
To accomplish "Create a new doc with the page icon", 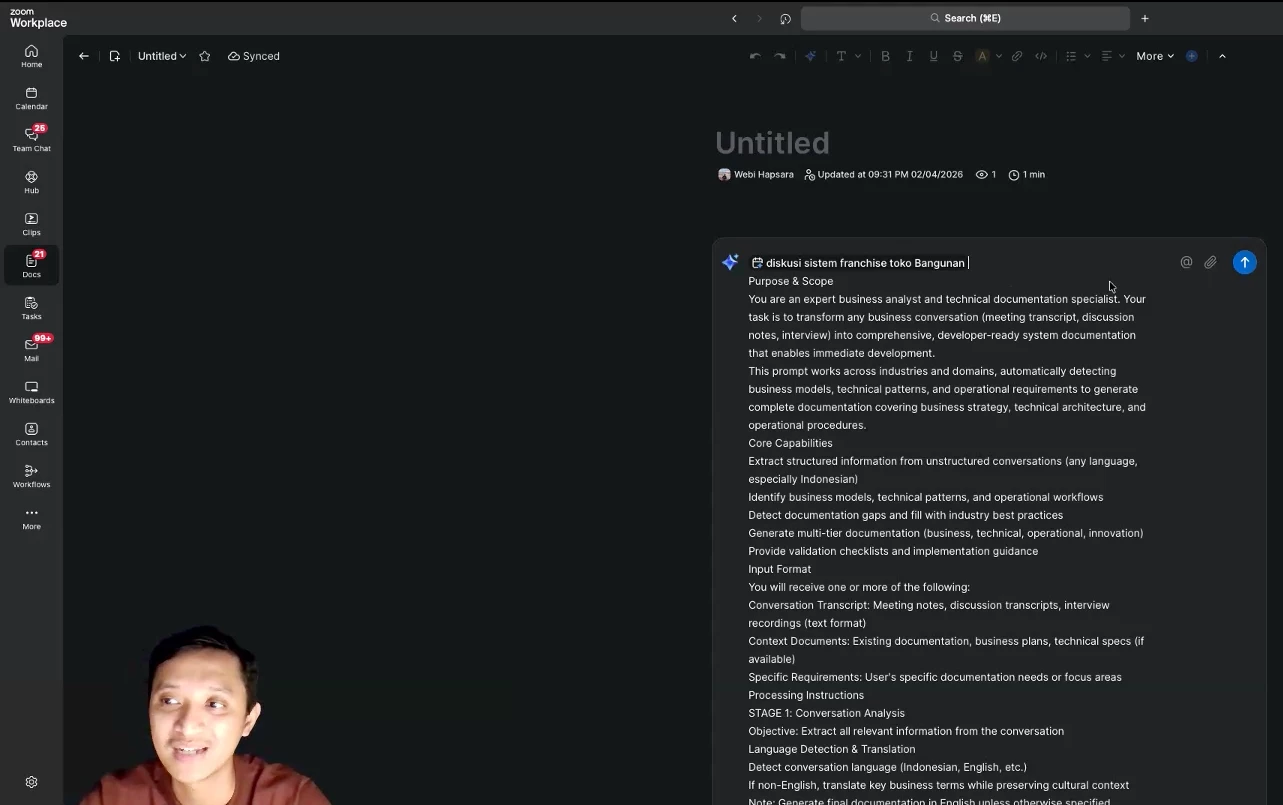I will [115, 56].
